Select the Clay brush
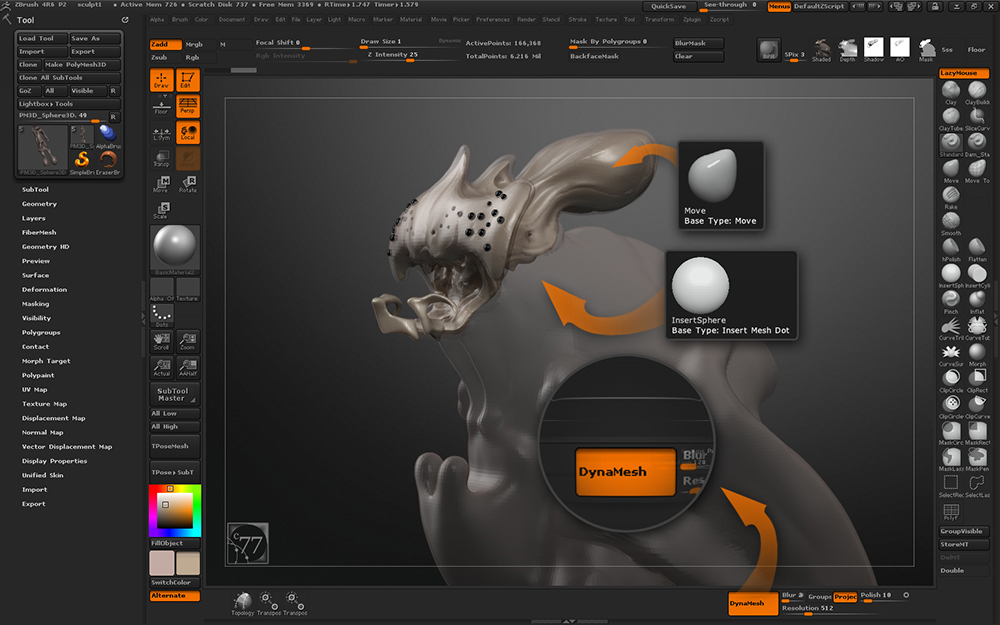The height and width of the screenshot is (625, 1000). coord(951,90)
